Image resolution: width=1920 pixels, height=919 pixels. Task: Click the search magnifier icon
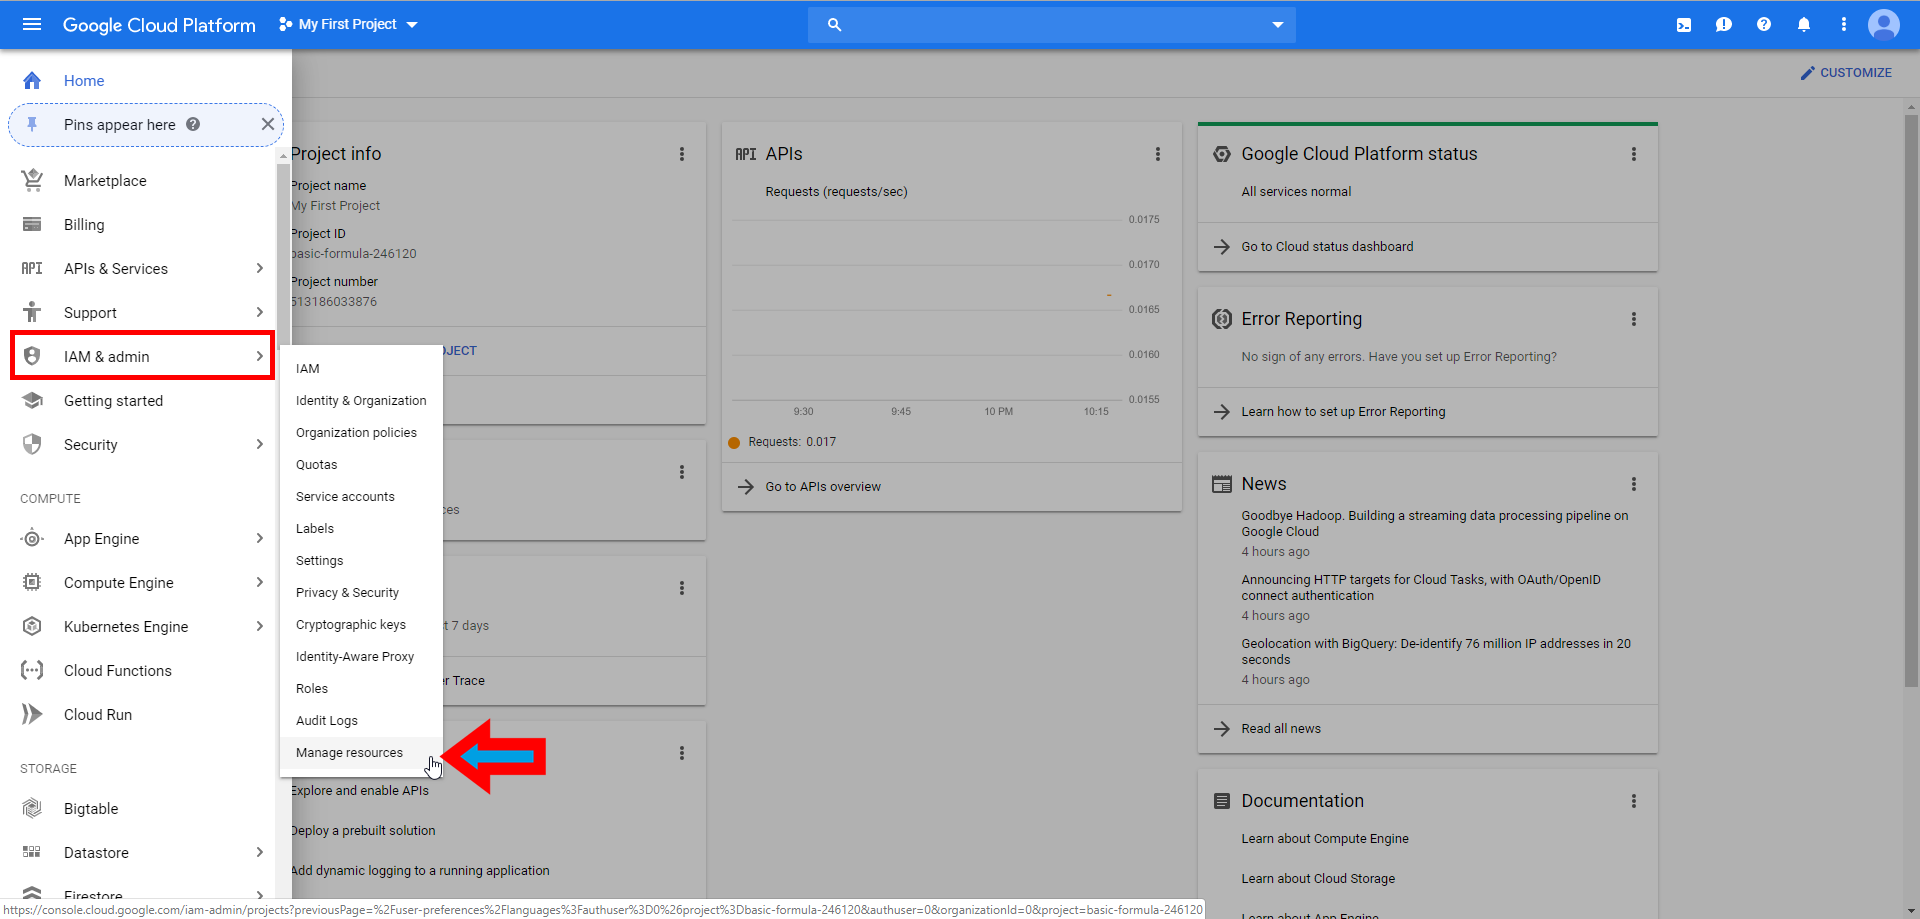tap(834, 25)
